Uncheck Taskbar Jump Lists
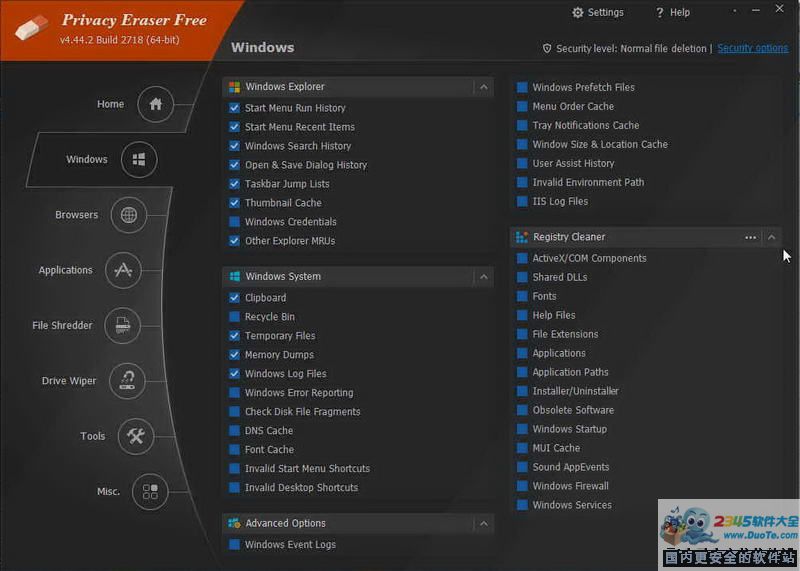This screenshot has width=800, height=571. pos(234,184)
